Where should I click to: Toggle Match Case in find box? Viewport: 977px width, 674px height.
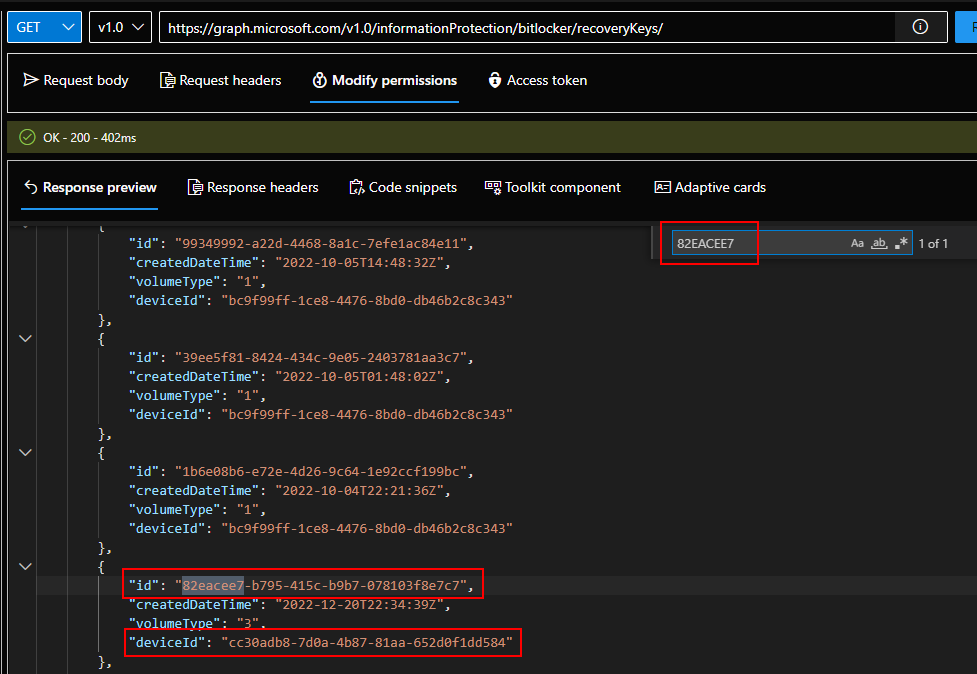(x=857, y=243)
